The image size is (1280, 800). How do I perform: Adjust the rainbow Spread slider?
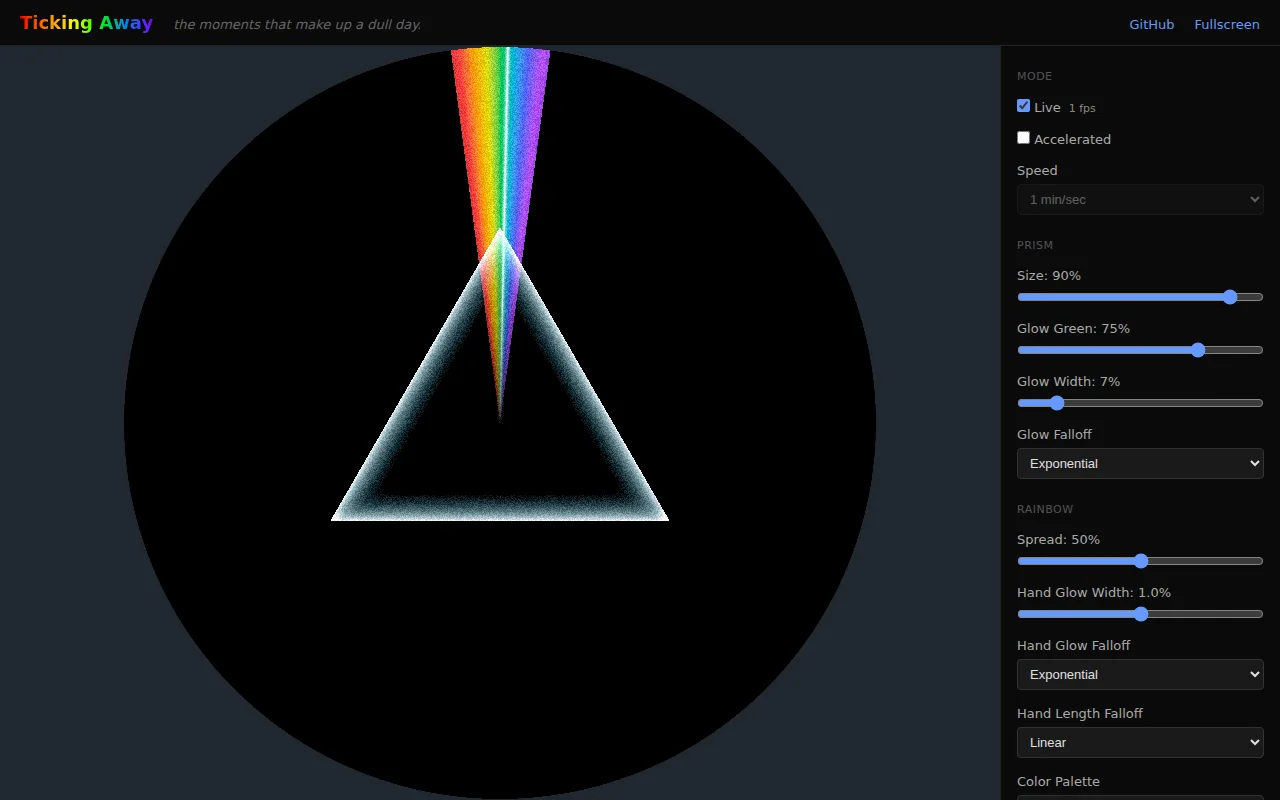pyautogui.click(x=1140, y=561)
